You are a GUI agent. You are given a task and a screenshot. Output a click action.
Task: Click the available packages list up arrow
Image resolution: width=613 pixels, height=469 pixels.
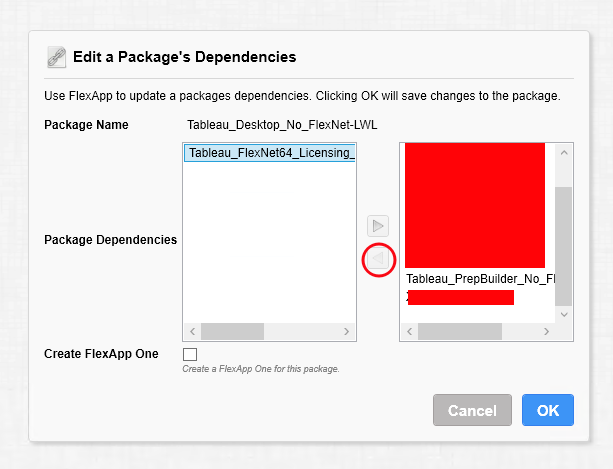point(564,153)
